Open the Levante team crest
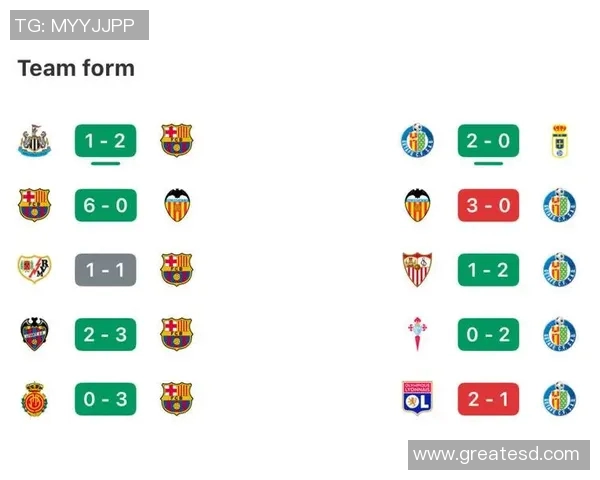This screenshot has height=480, width=600. tap(34, 334)
